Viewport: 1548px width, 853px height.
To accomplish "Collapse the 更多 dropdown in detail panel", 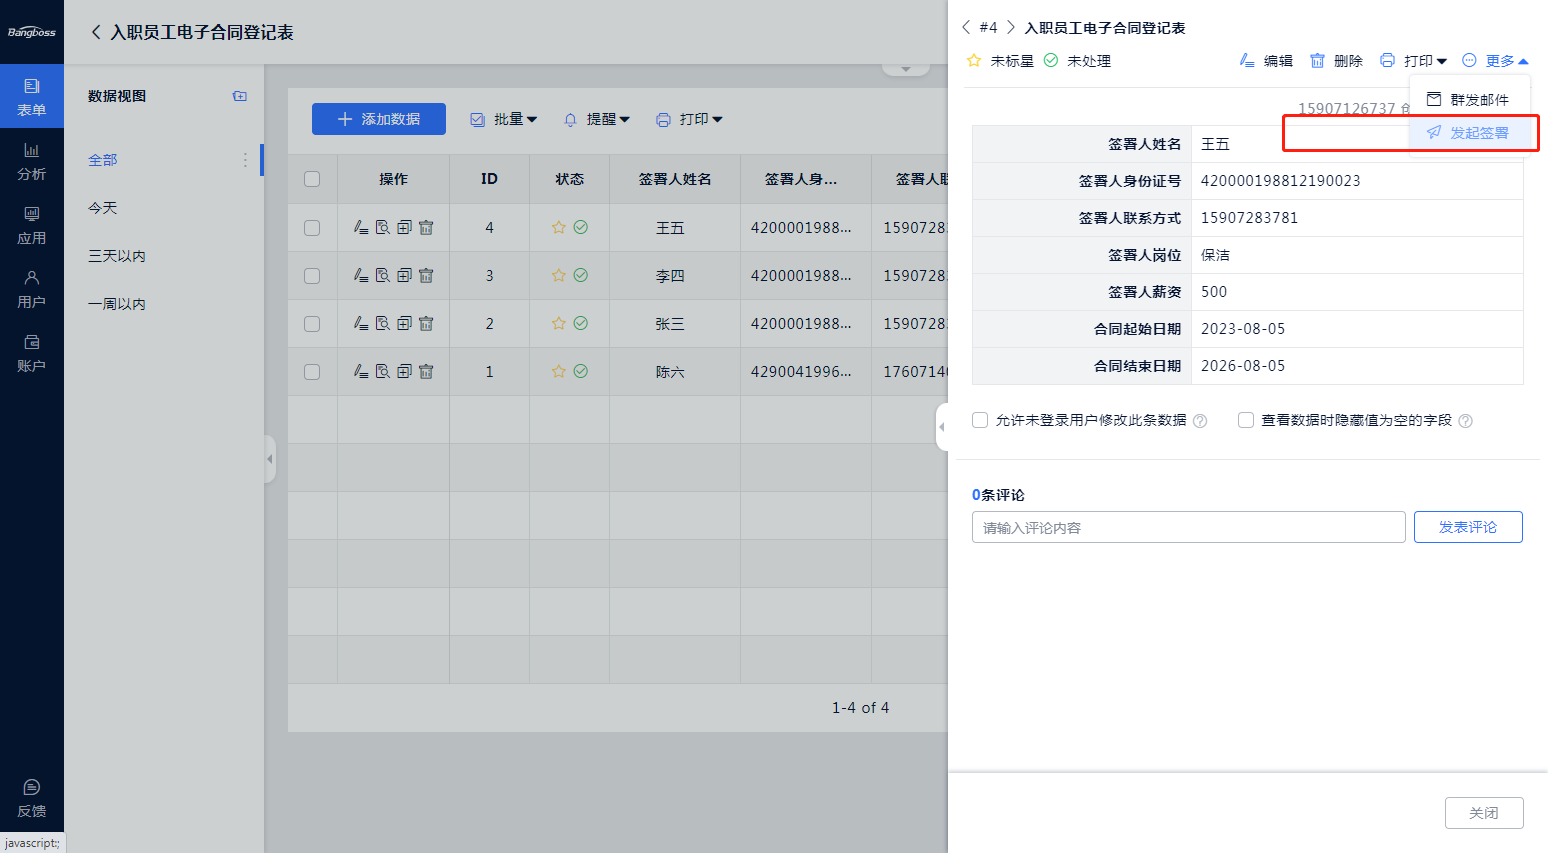I will [x=1496, y=61].
